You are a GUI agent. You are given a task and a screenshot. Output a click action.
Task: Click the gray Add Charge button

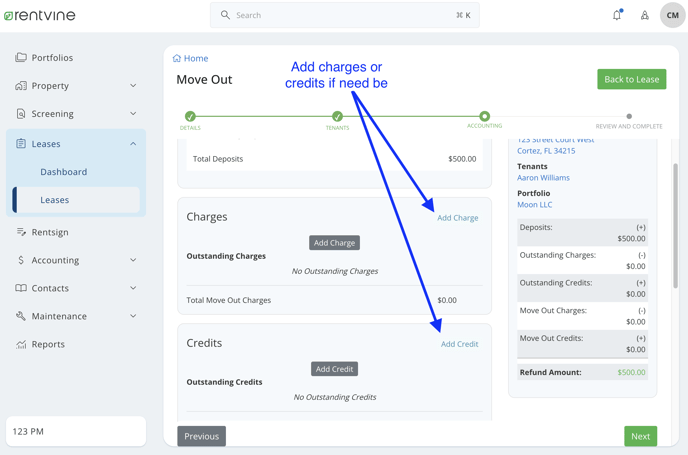click(x=334, y=243)
